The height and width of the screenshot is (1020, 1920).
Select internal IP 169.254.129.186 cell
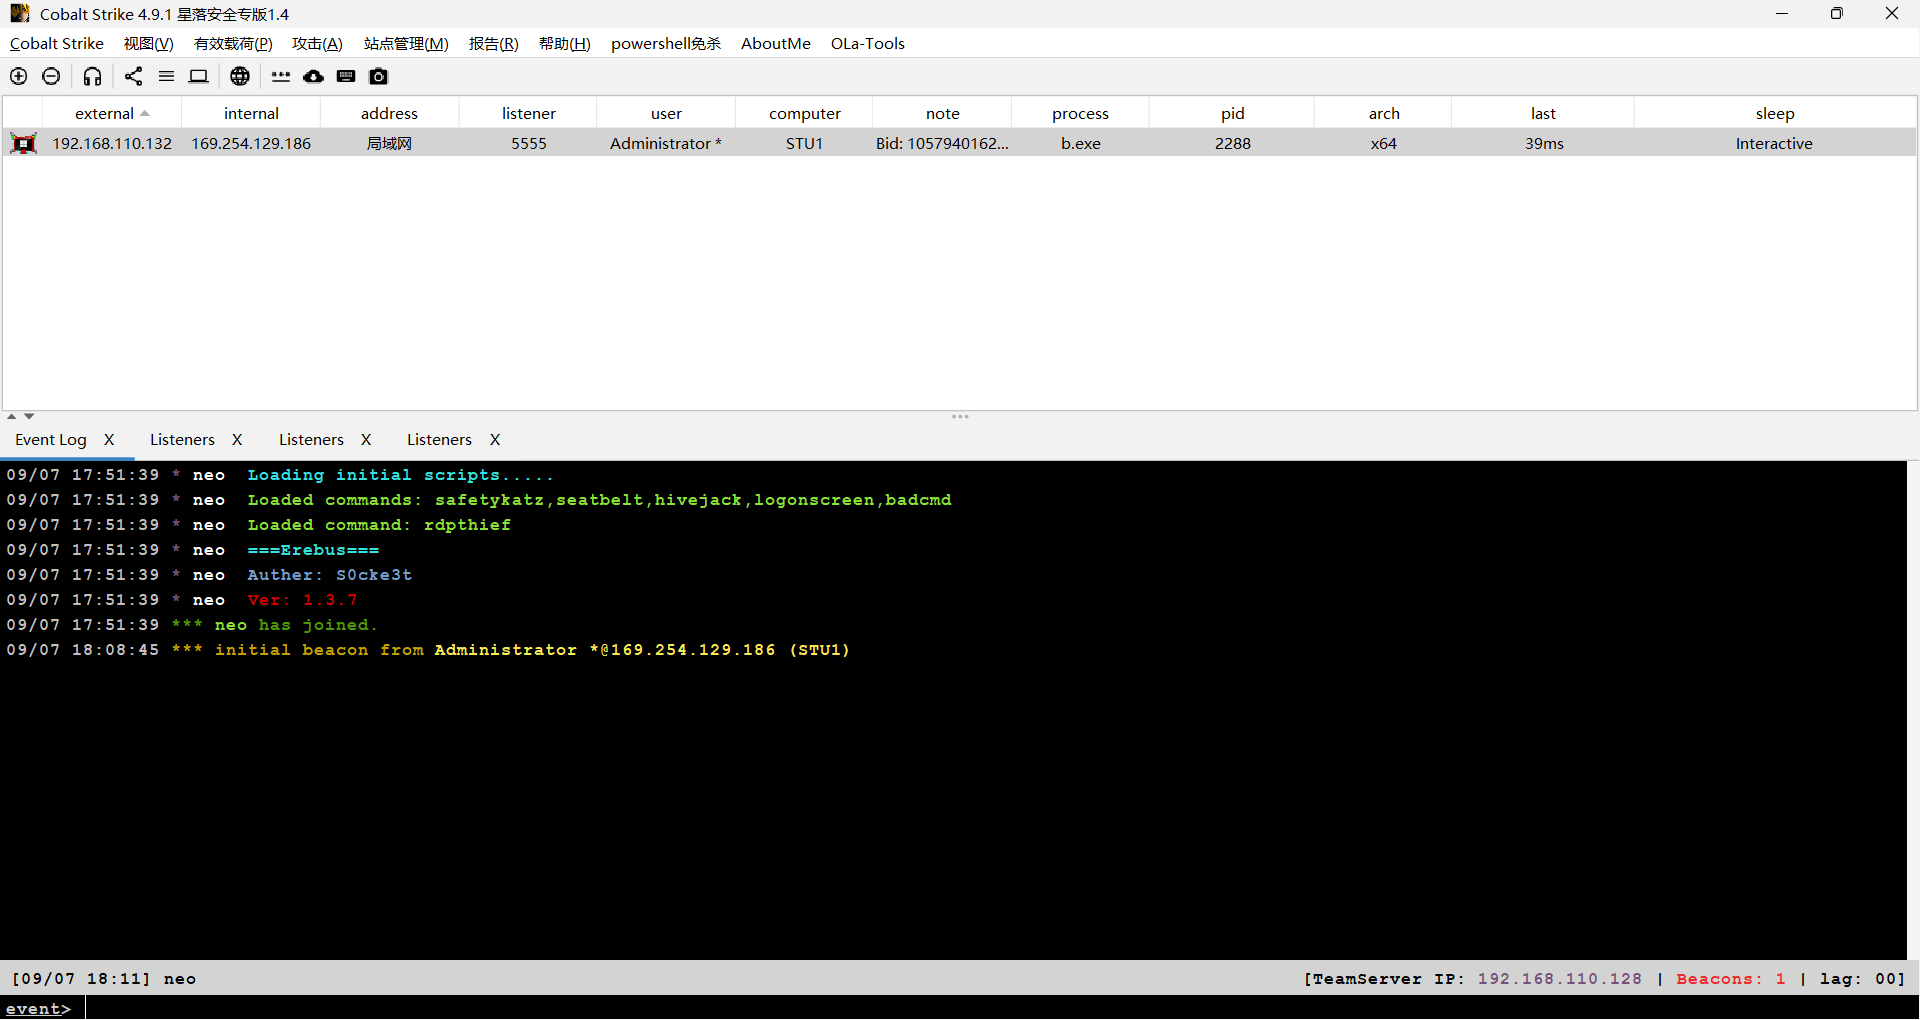pyautogui.click(x=251, y=143)
